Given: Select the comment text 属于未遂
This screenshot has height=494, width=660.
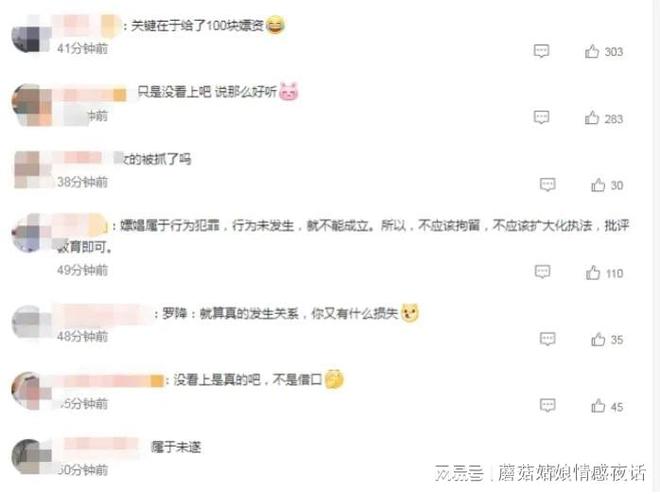Looking at the screenshot, I should 176,447.
